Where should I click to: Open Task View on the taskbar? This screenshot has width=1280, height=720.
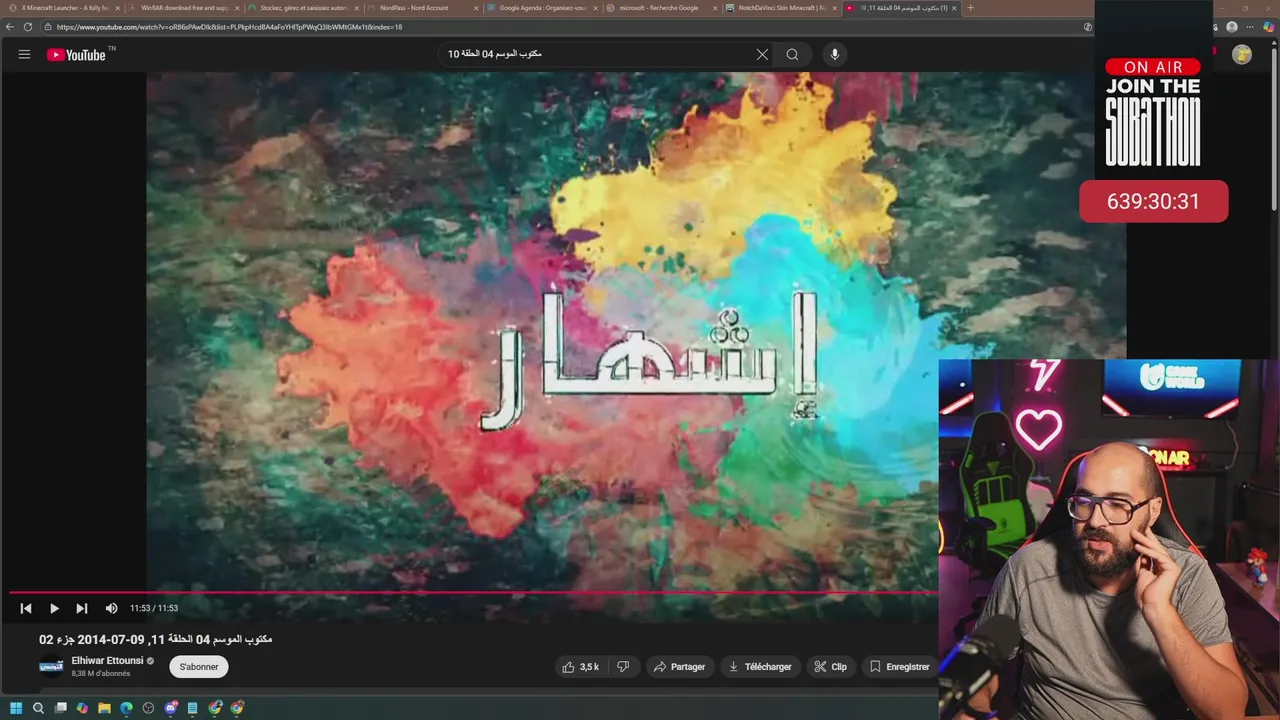coord(60,708)
